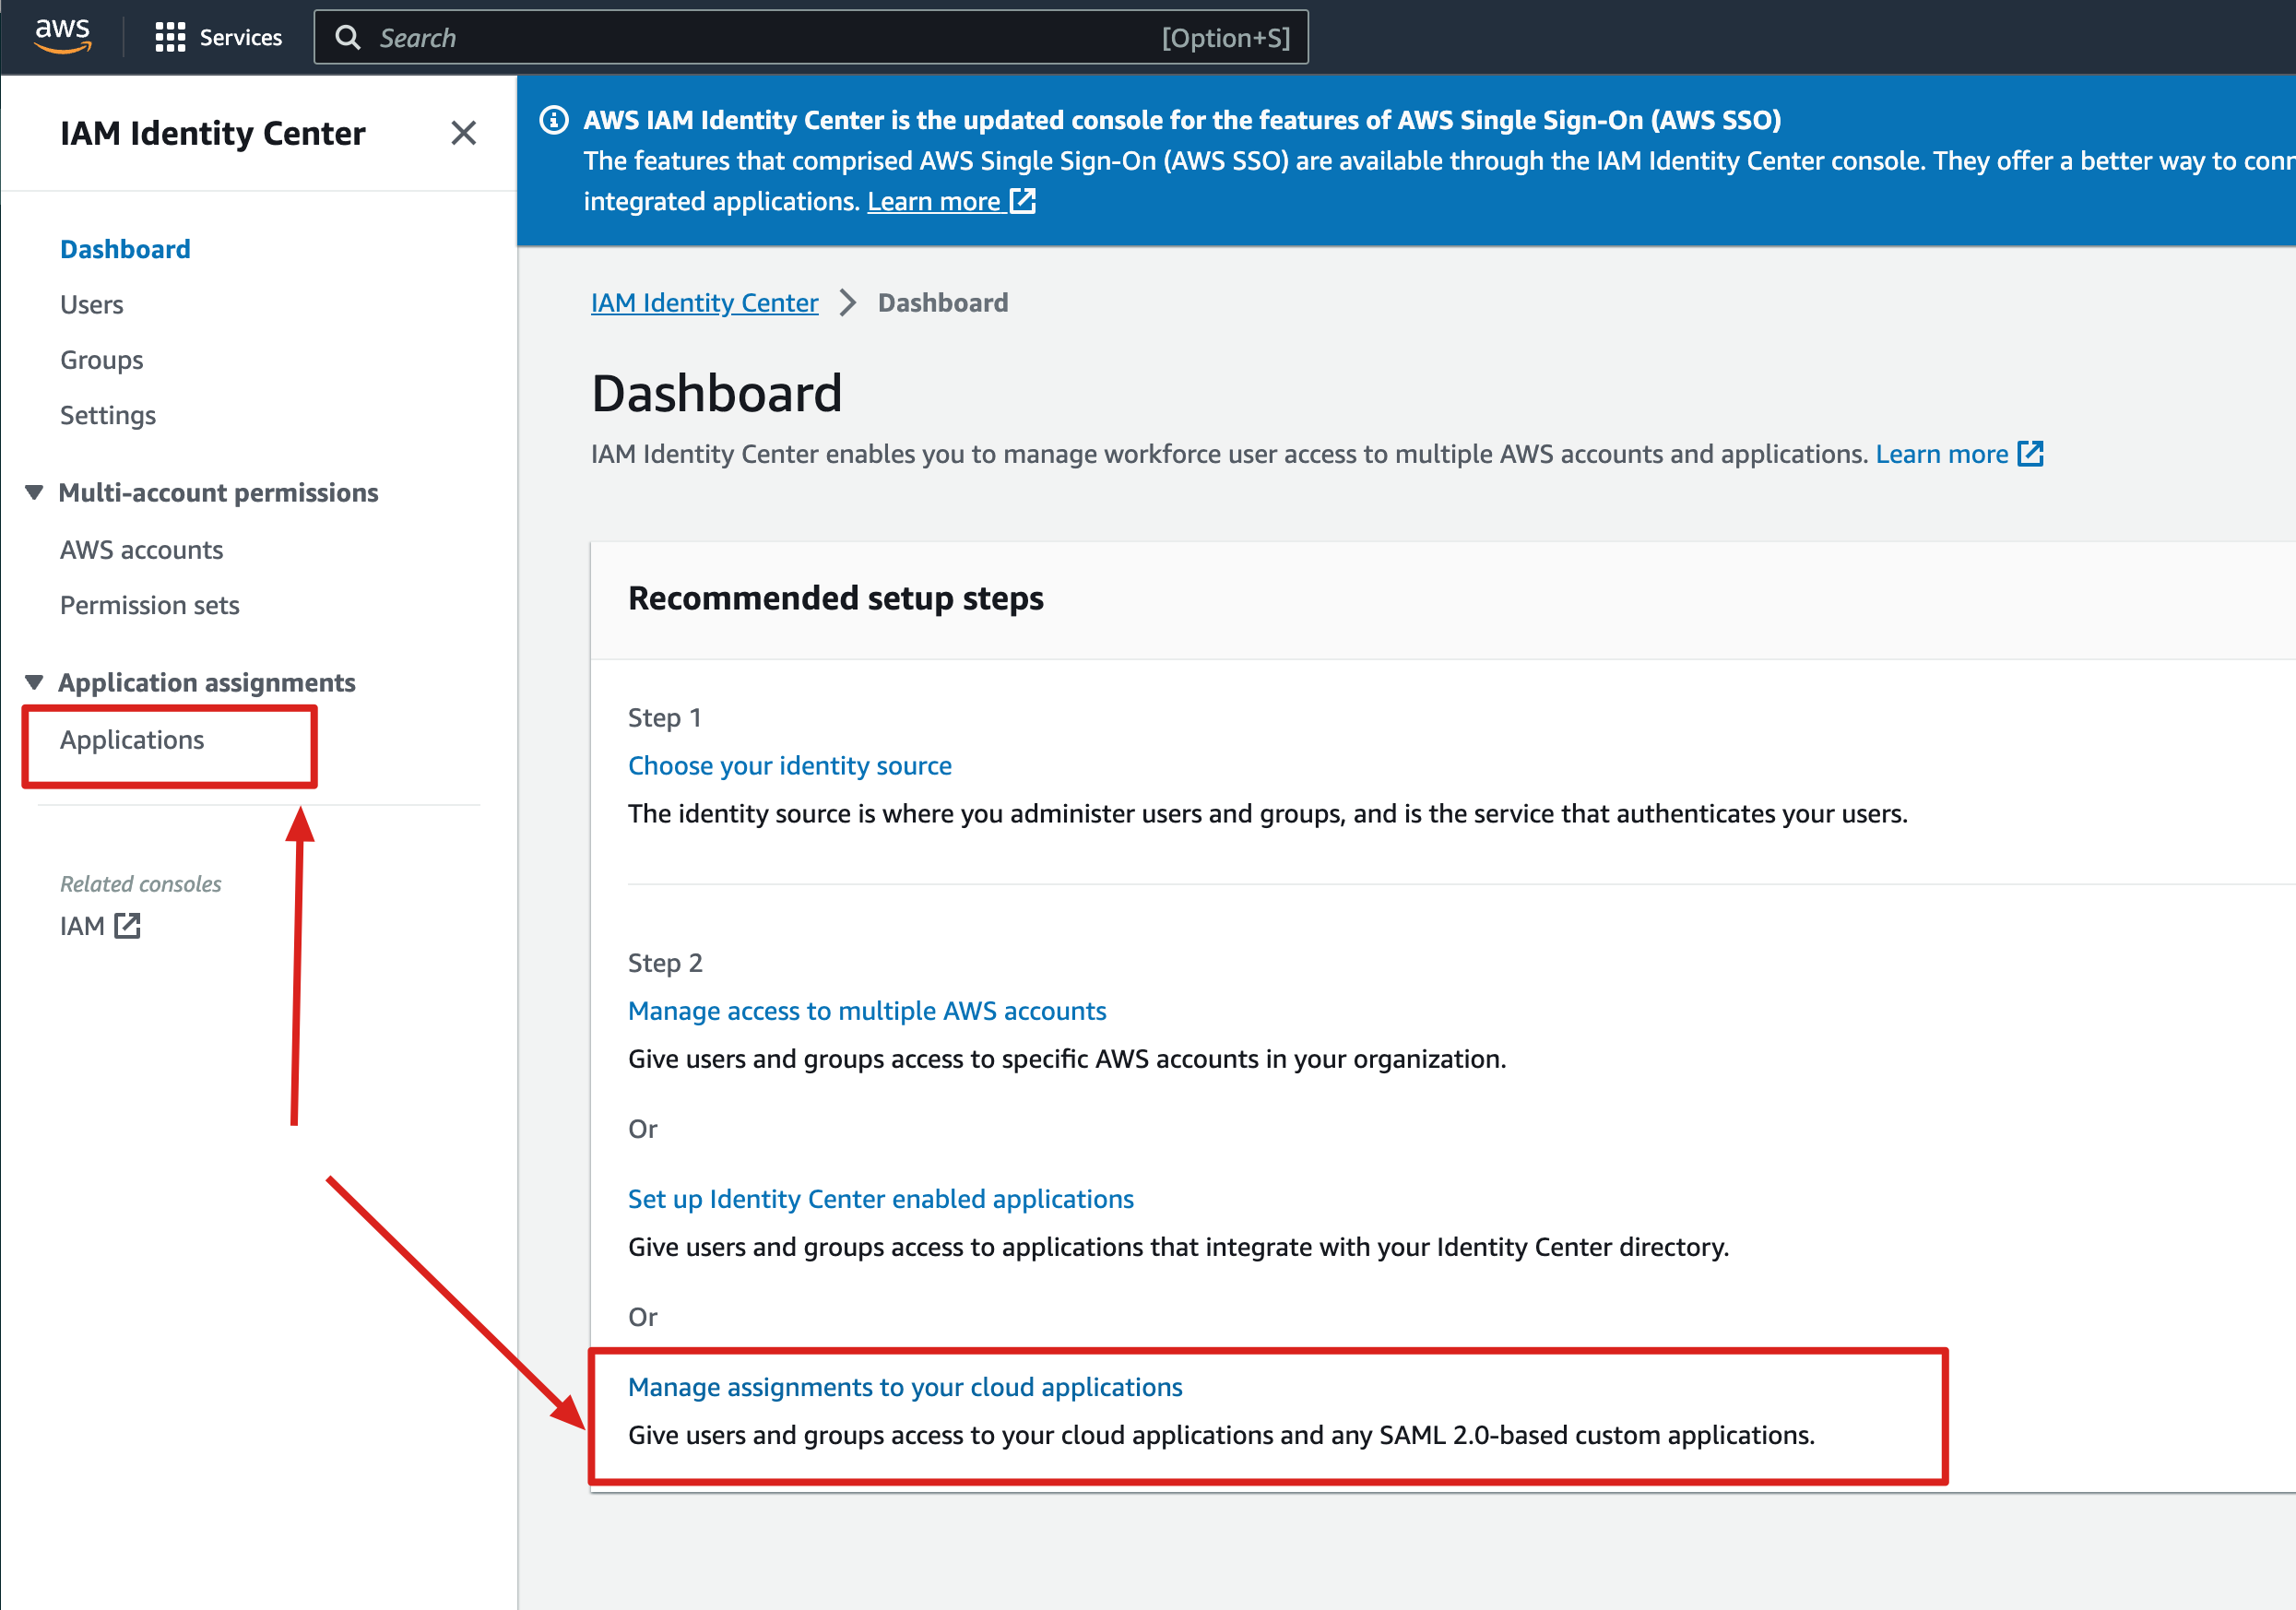Focus the top Search input field
This screenshot has width=2296, height=1610.
pyautogui.click(x=811, y=37)
